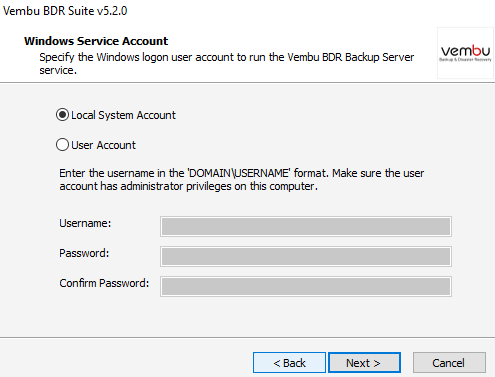Click the 'User Account' label text
This screenshot has height=377, width=495.
click(x=103, y=145)
